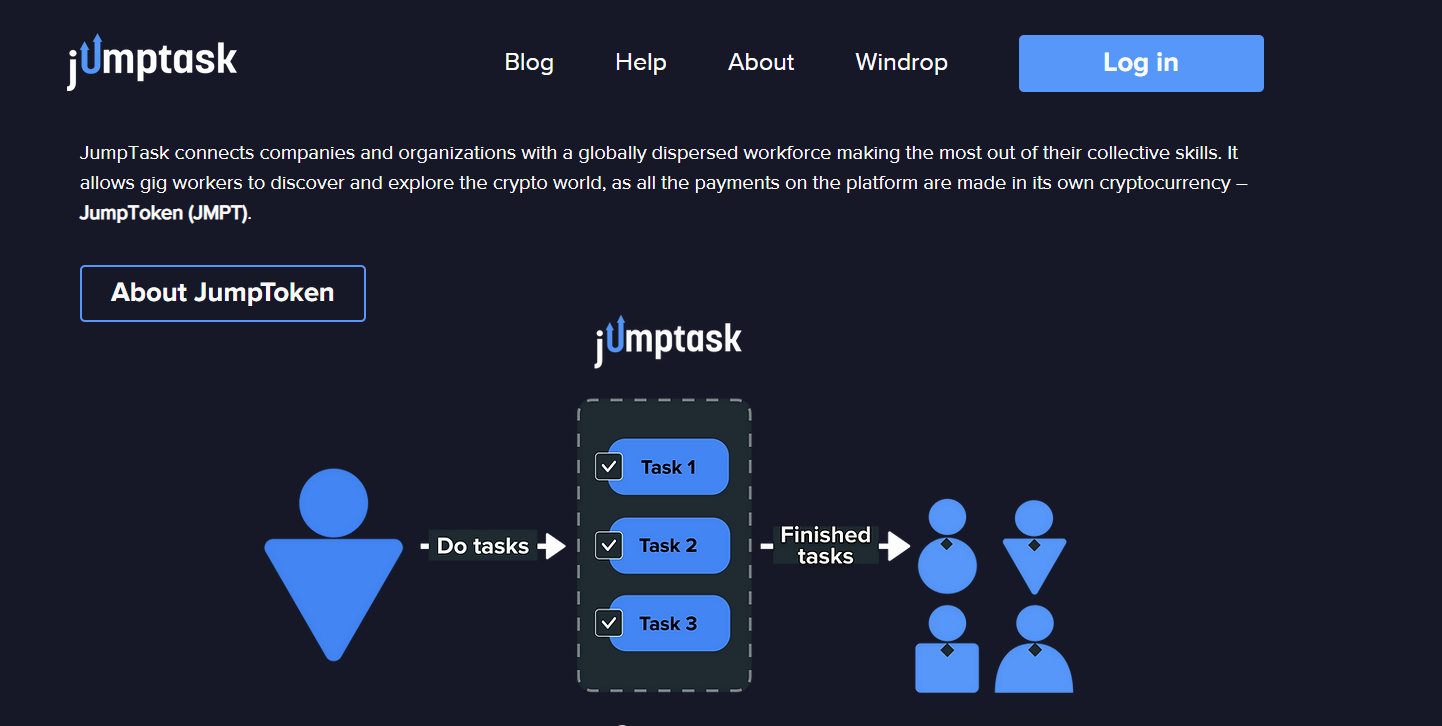Open the Windrop page
The image size is (1442, 726).
point(902,62)
